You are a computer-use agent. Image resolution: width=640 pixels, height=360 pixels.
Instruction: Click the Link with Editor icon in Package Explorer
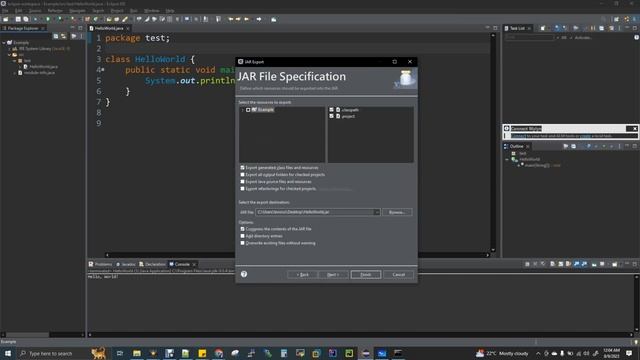coord(63,36)
